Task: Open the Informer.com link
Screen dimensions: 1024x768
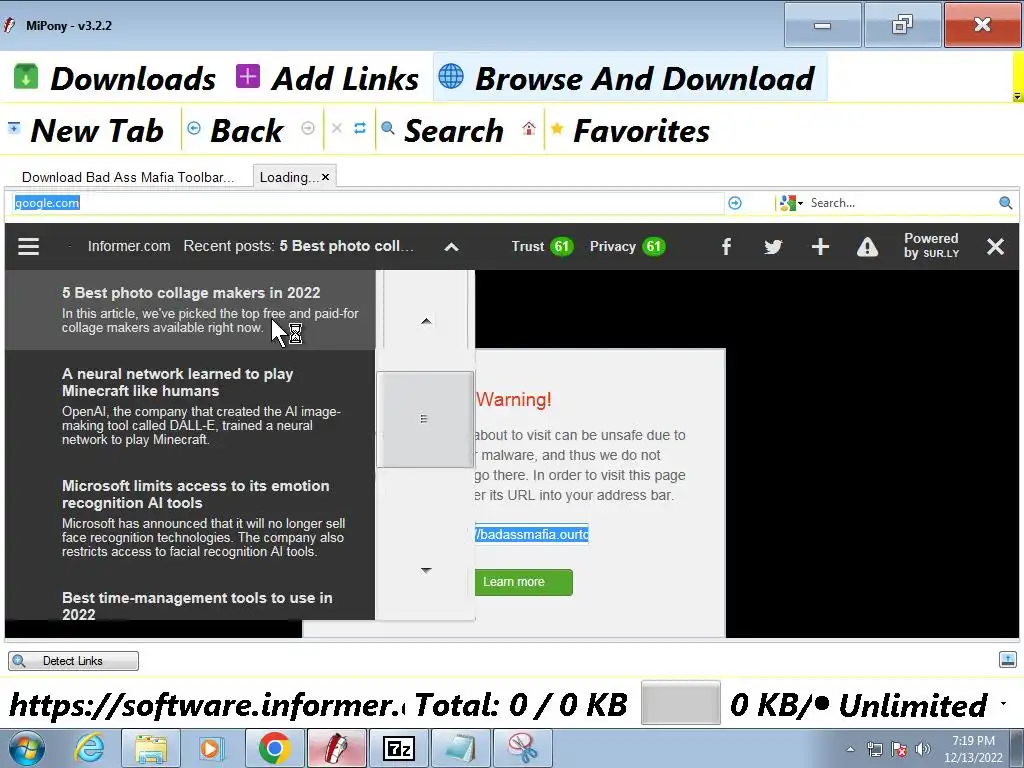Action: click(129, 246)
